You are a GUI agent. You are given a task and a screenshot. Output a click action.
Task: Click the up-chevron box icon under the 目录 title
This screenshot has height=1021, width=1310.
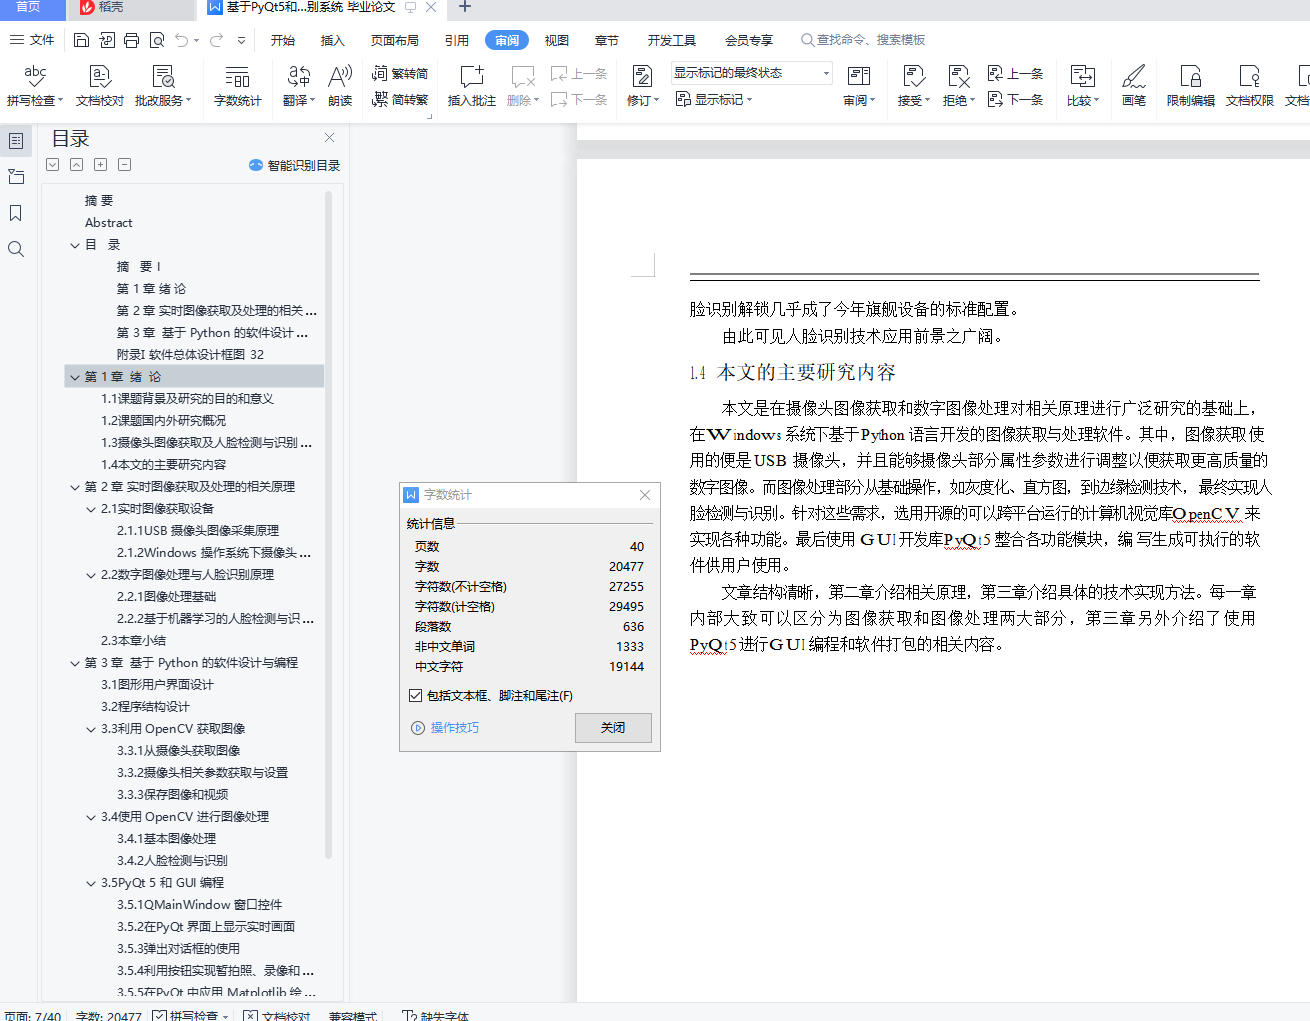click(x=76, y=165)
